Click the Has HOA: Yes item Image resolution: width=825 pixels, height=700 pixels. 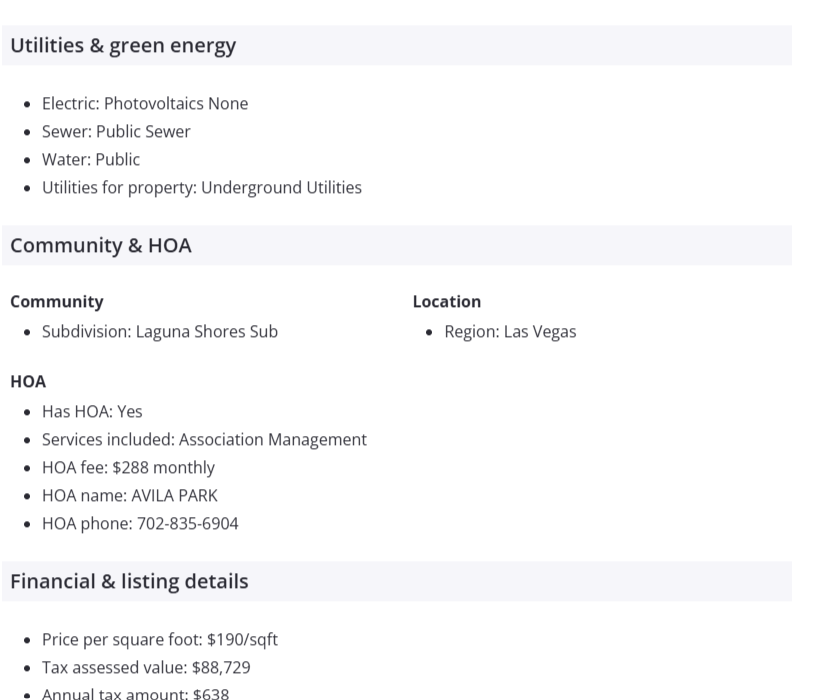92,412
